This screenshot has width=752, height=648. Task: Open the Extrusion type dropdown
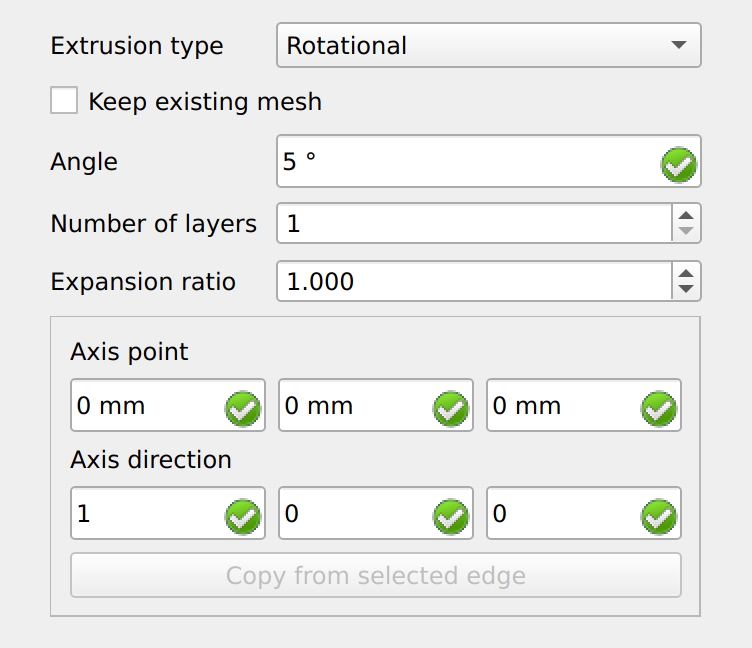(489, 45)
